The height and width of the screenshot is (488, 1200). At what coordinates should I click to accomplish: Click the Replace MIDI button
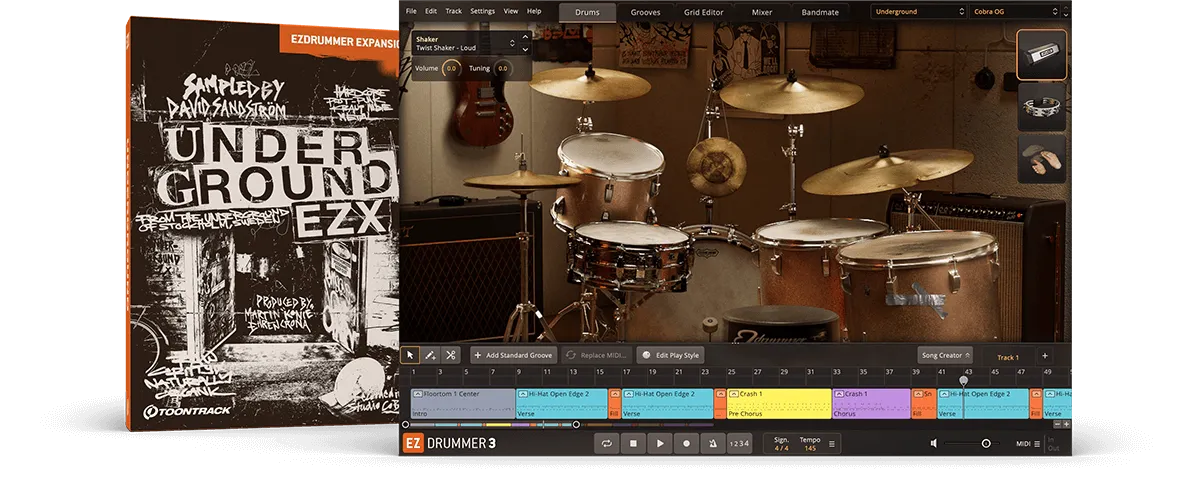[x=596, y=355]
